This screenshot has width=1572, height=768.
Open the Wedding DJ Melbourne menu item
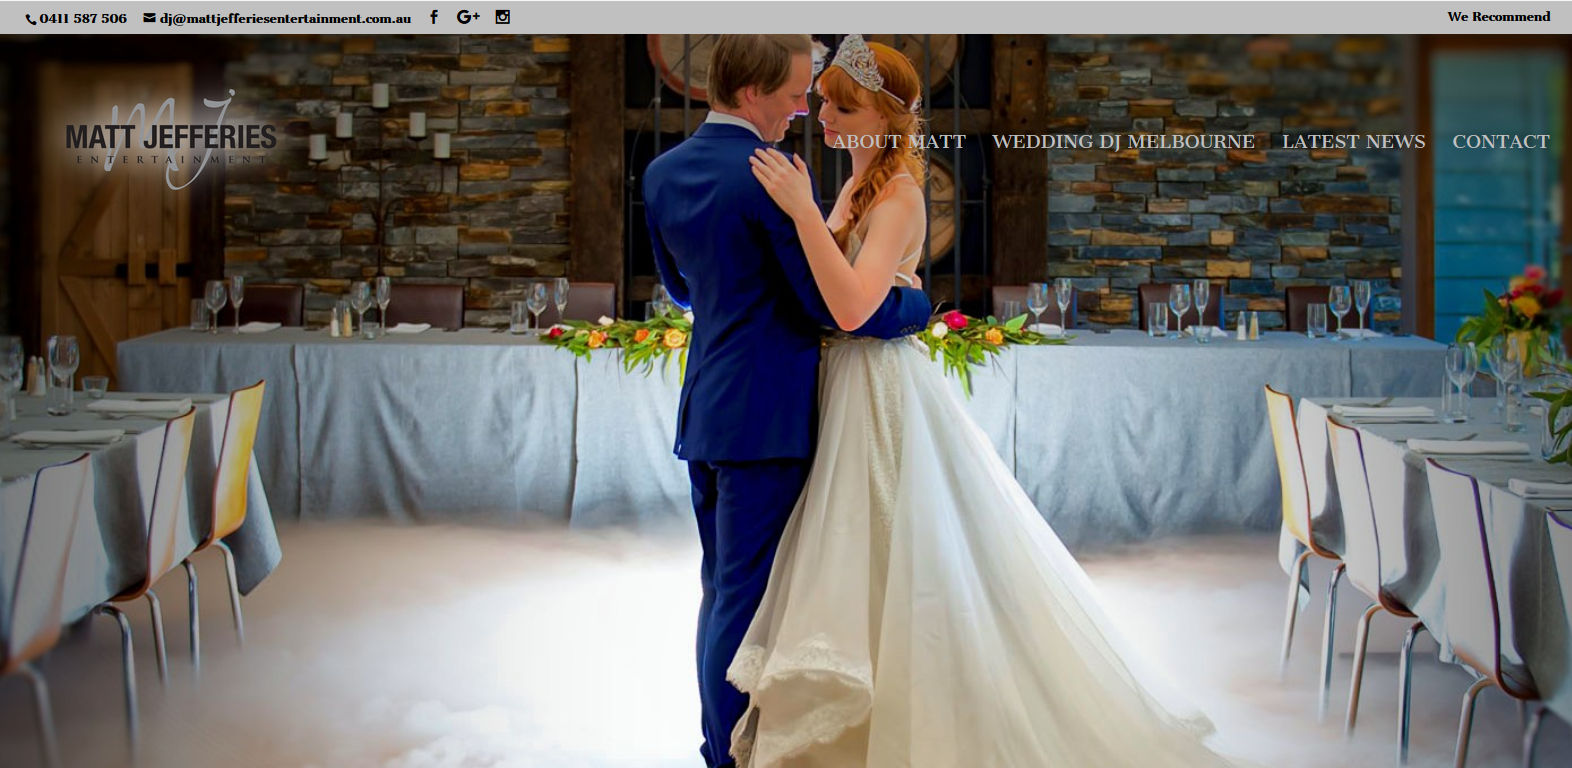1123,142
